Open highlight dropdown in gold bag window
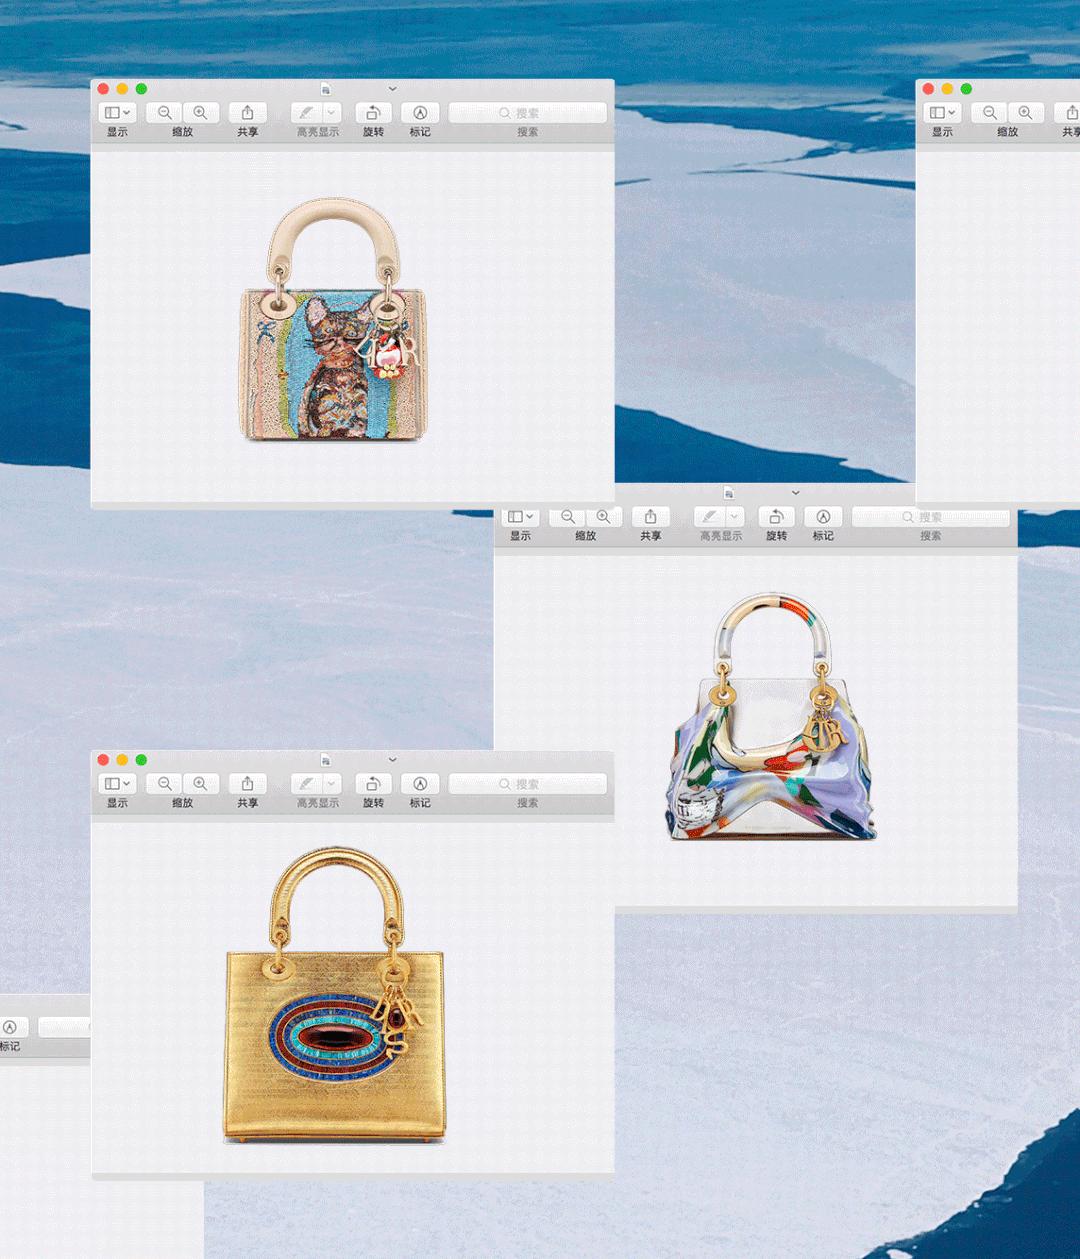1080x1259 pixels. click(332, 784)
